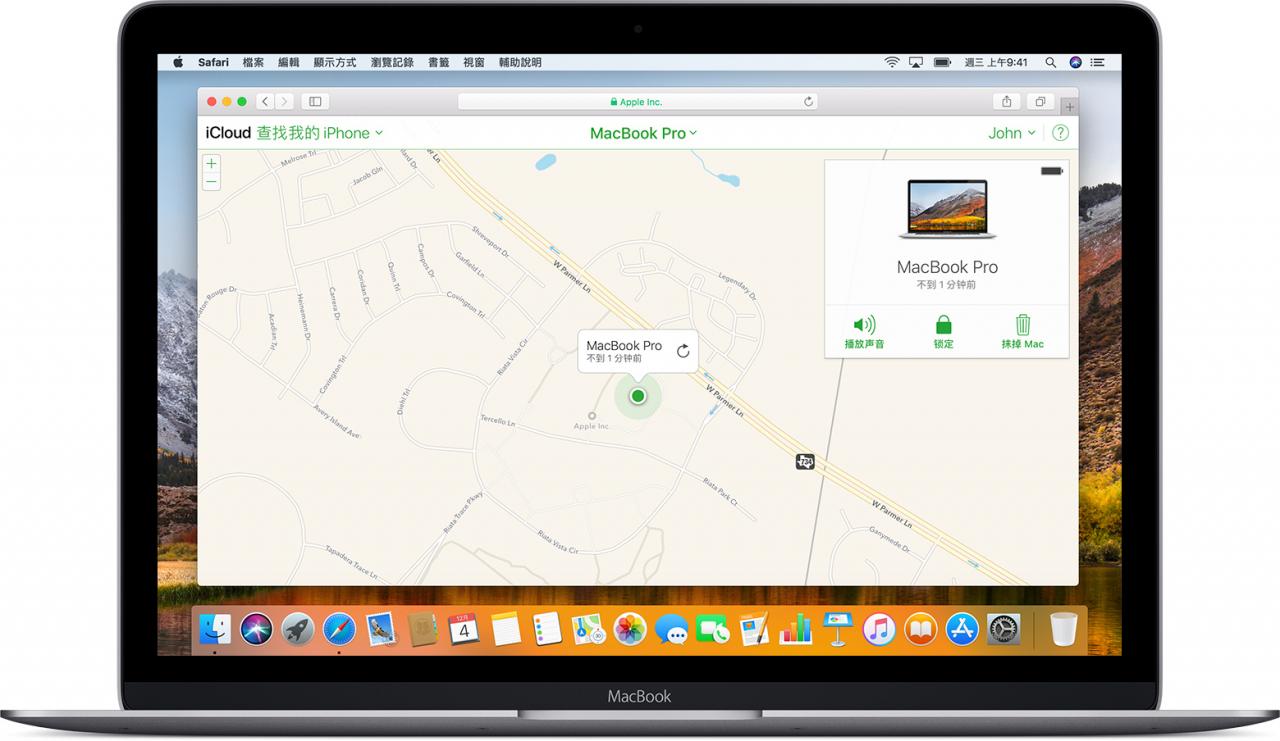The image size is (1280, 741).
Task: Open the 顯示方式 menu
Action: (x=335, y=62)
